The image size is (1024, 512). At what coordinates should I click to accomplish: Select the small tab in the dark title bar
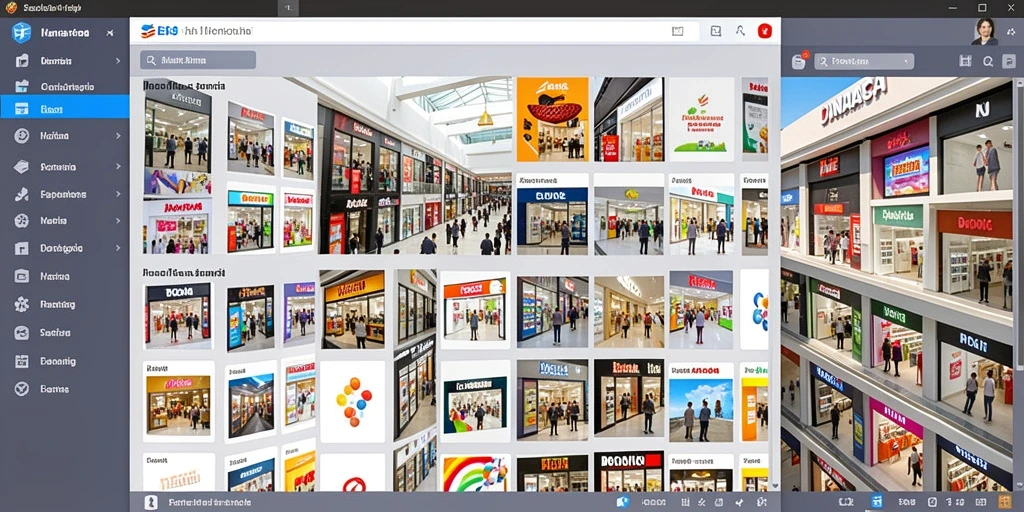pyautogui.click(x=289, y=8)
